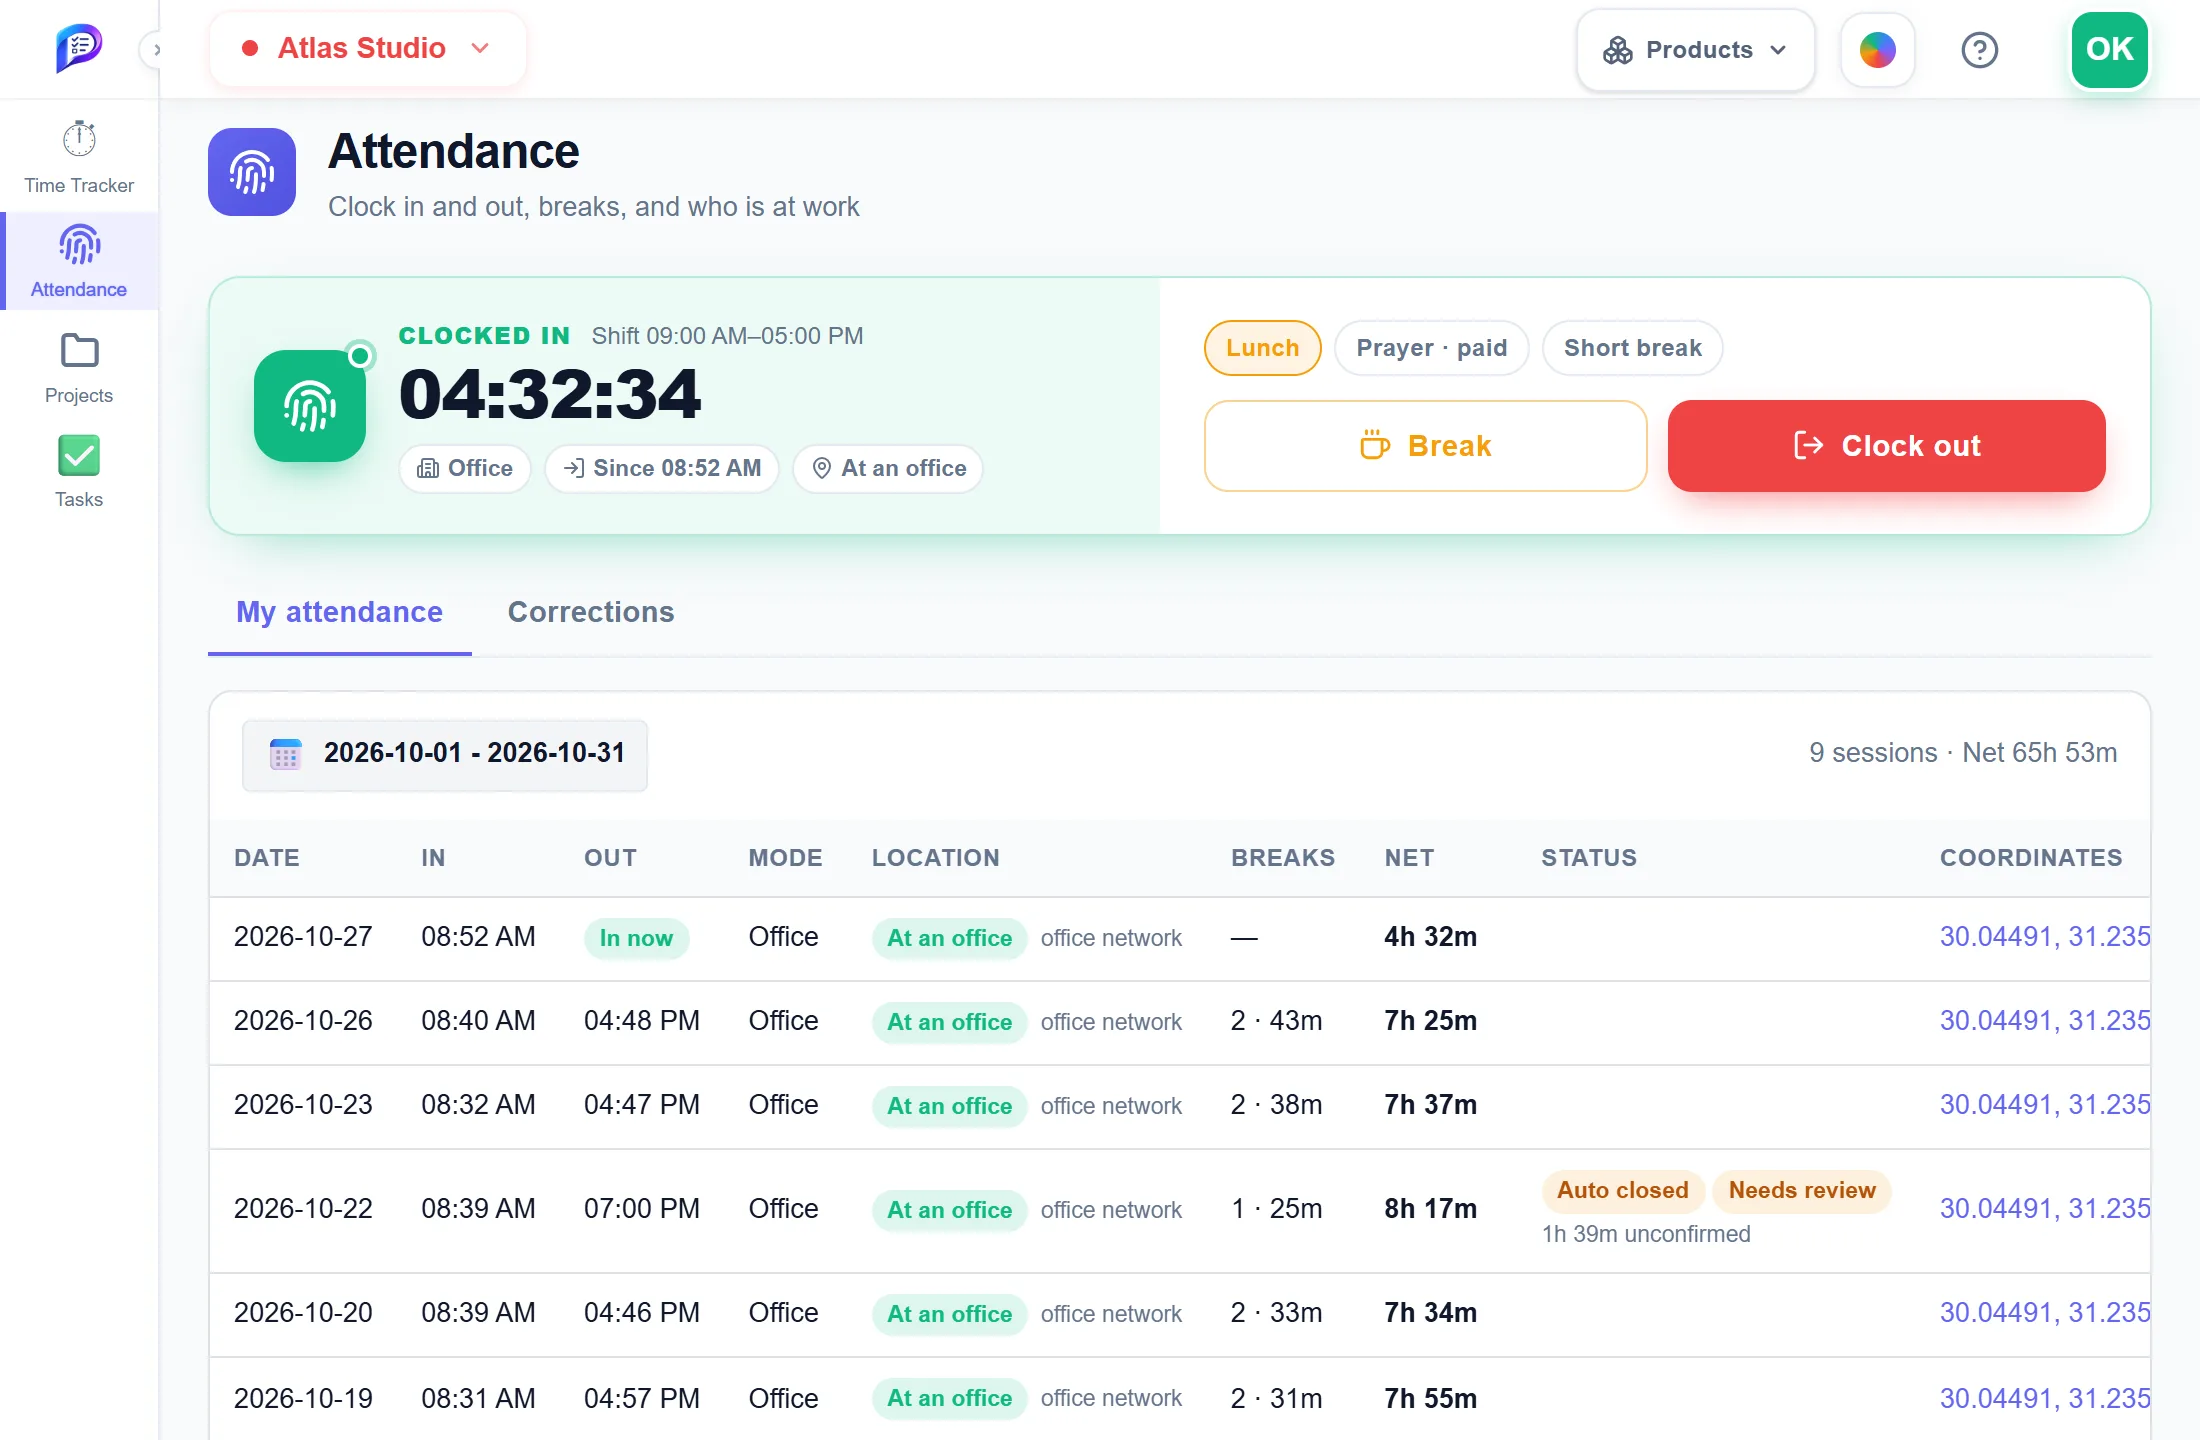Select the Short break type
The height and width of the screenshot is (1440, 2200).
coord(1632,348)
